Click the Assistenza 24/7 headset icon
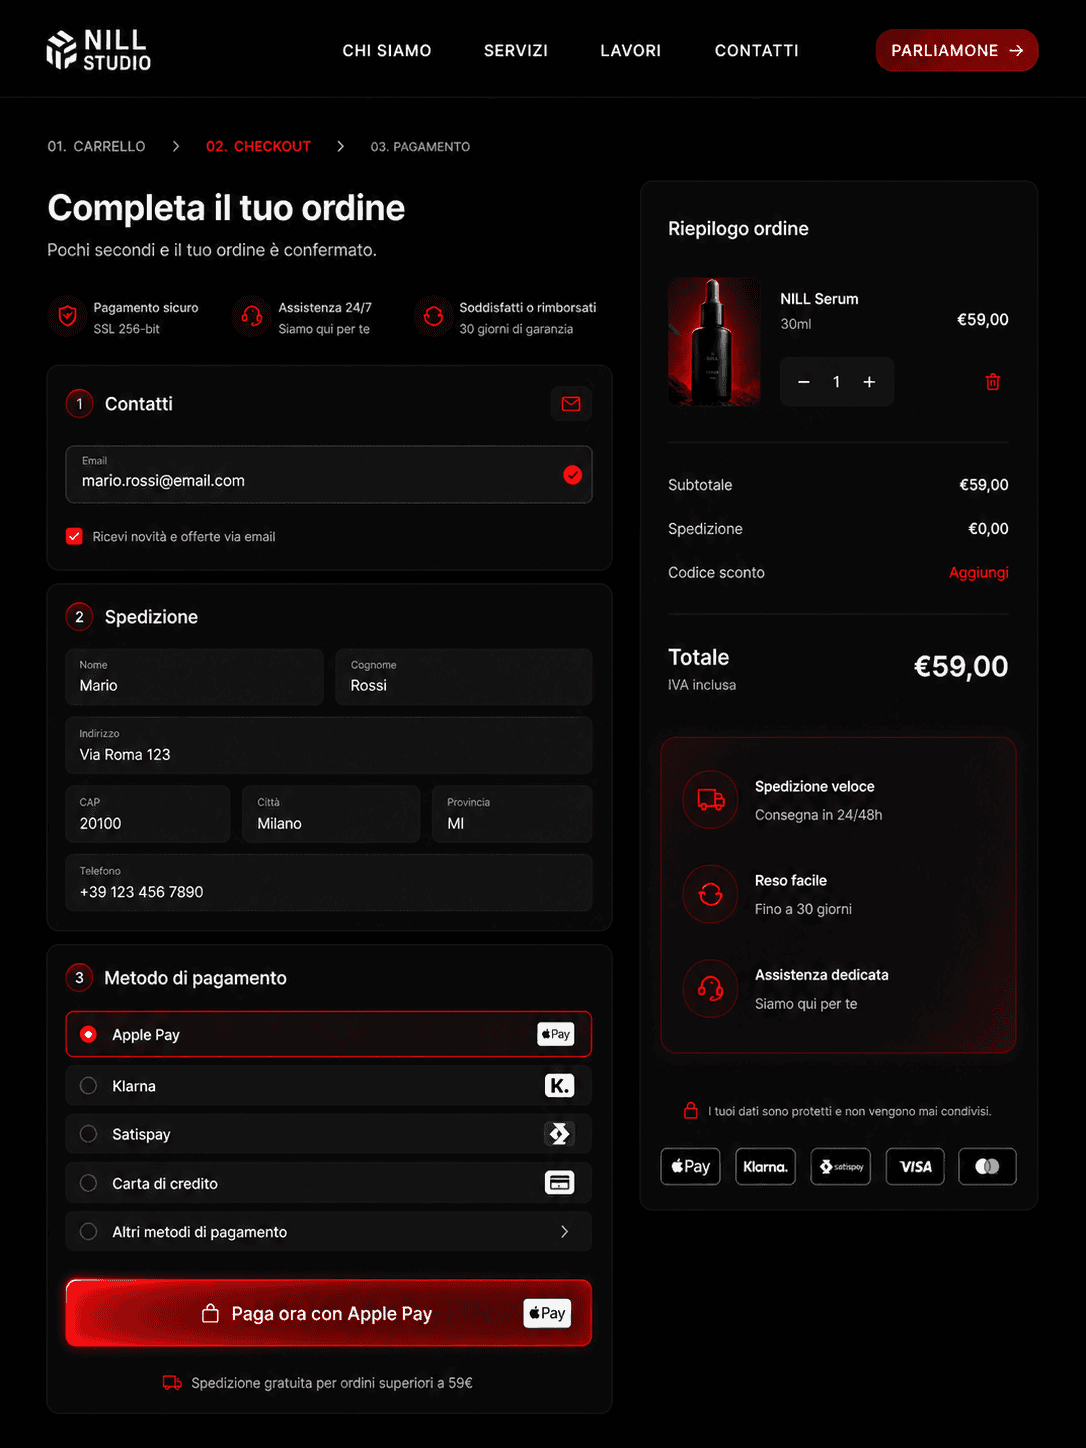The height and width of the screenshot is (1448, 1086). (x=252, y=317)
